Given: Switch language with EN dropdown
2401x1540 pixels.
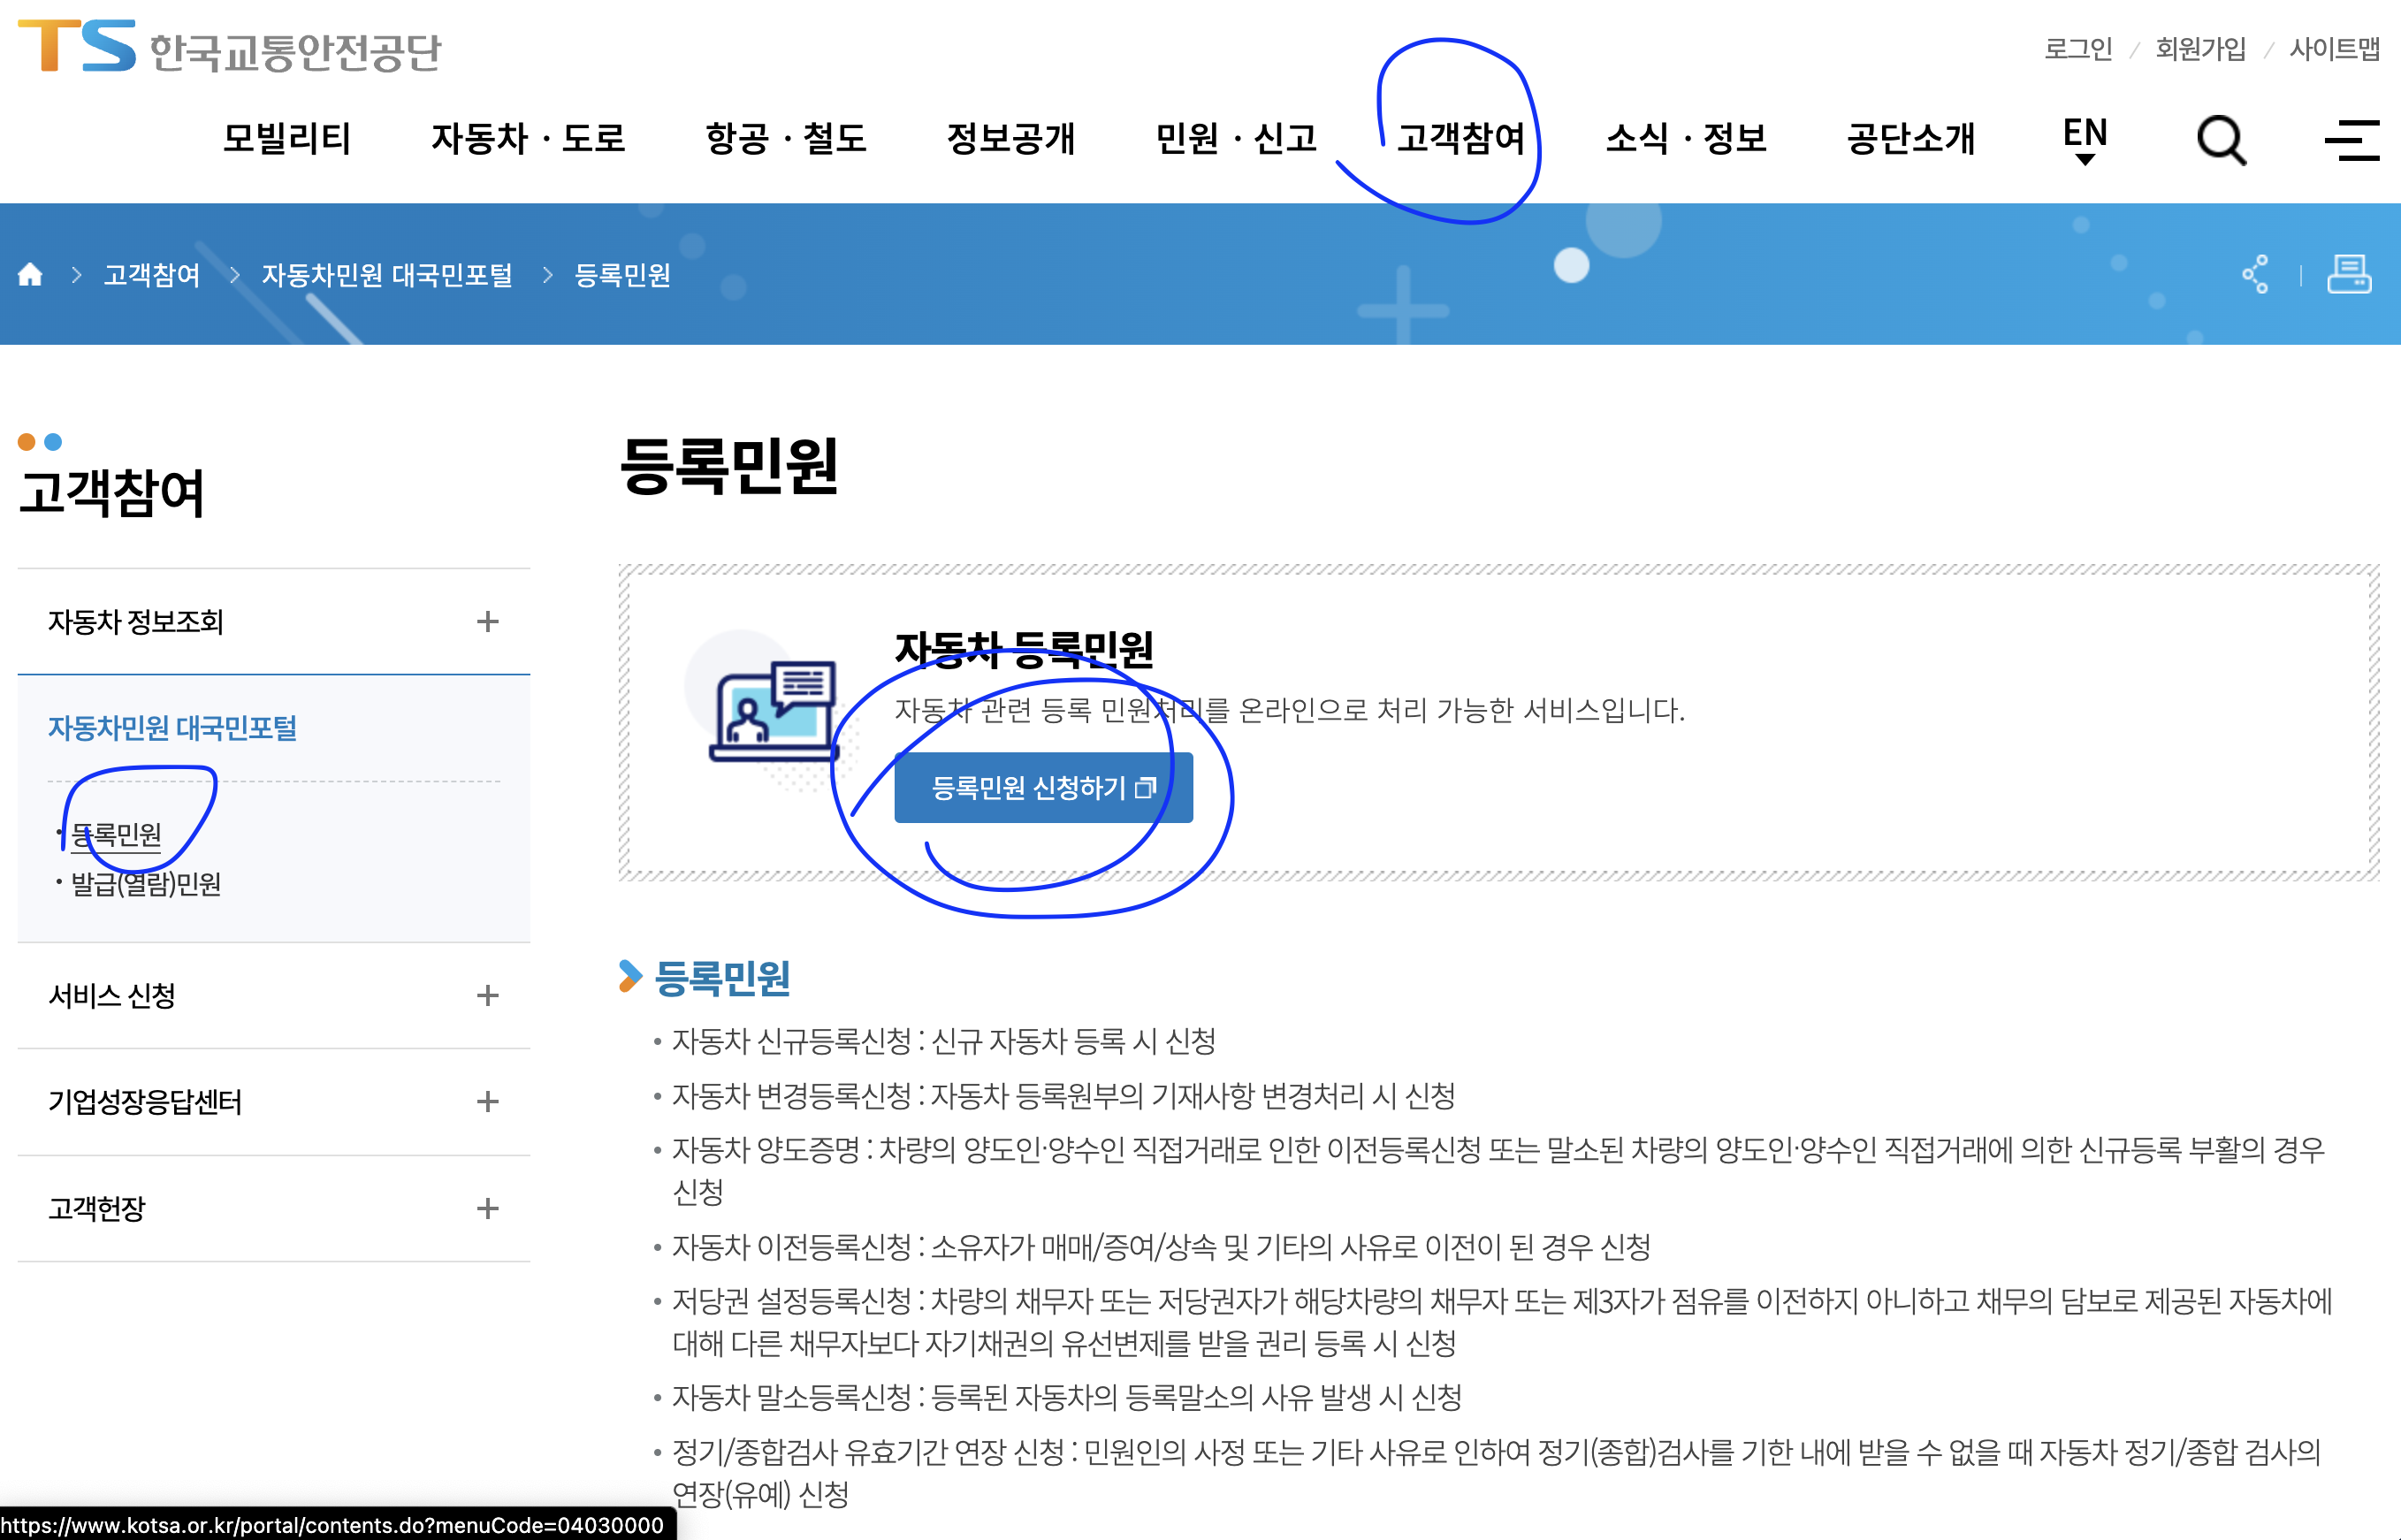Looking at the screenshot, I should pos(2085,138).
